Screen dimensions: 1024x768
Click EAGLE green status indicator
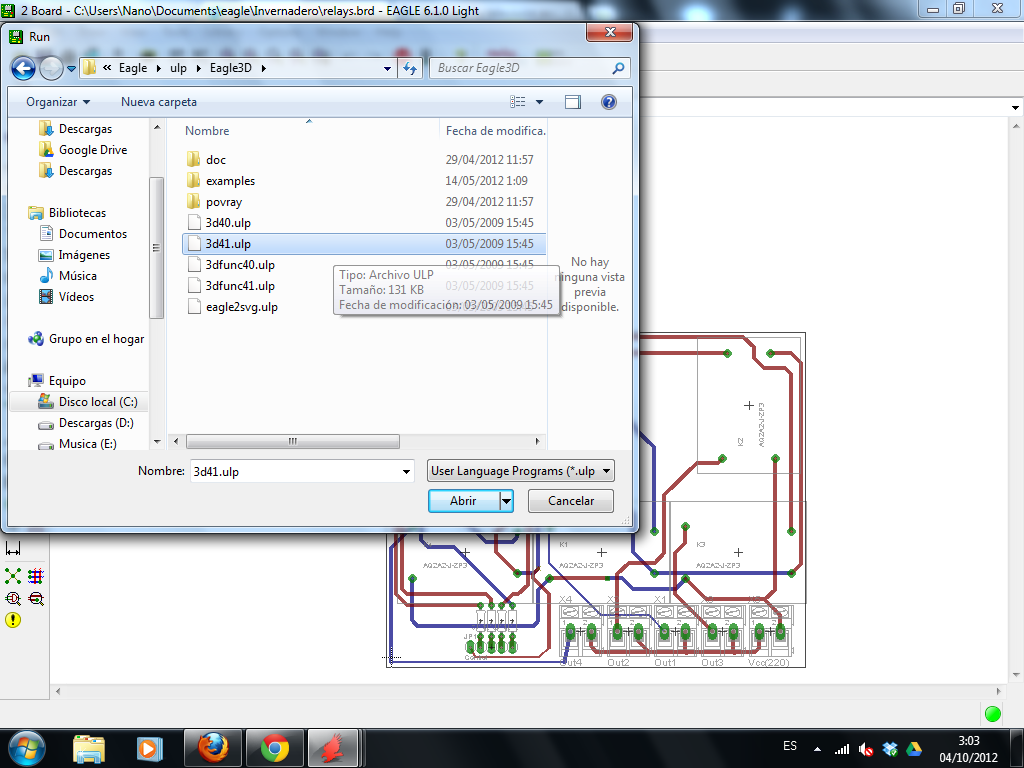coord(993,714)
